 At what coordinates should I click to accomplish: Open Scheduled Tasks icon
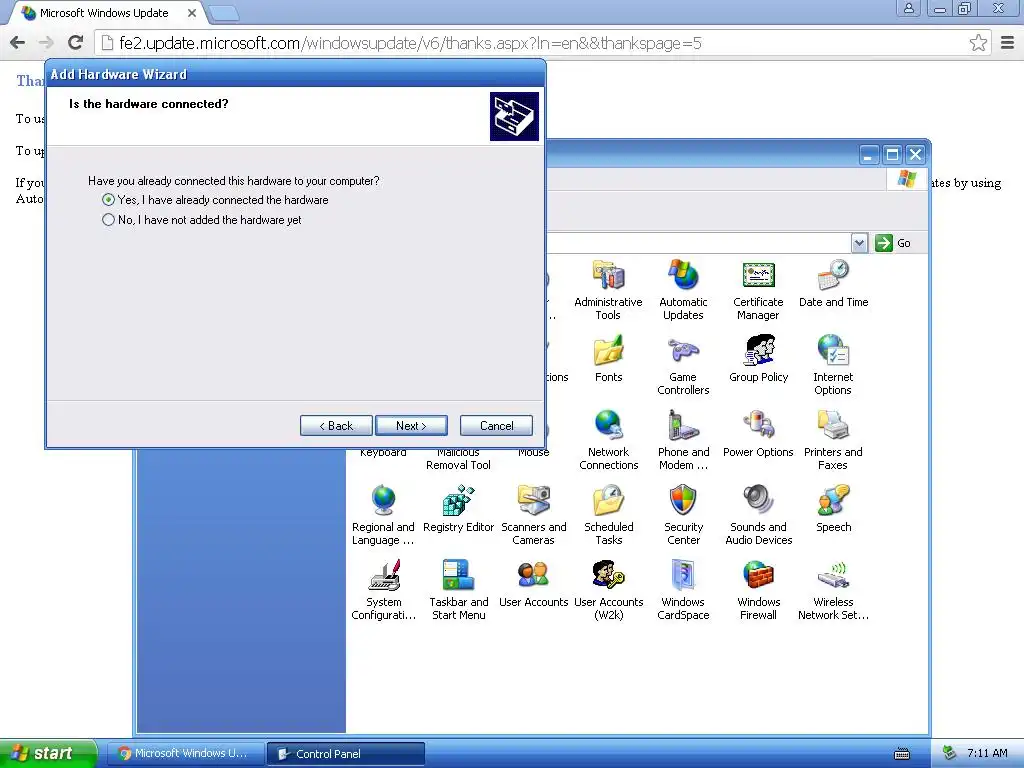coord(609,501)
